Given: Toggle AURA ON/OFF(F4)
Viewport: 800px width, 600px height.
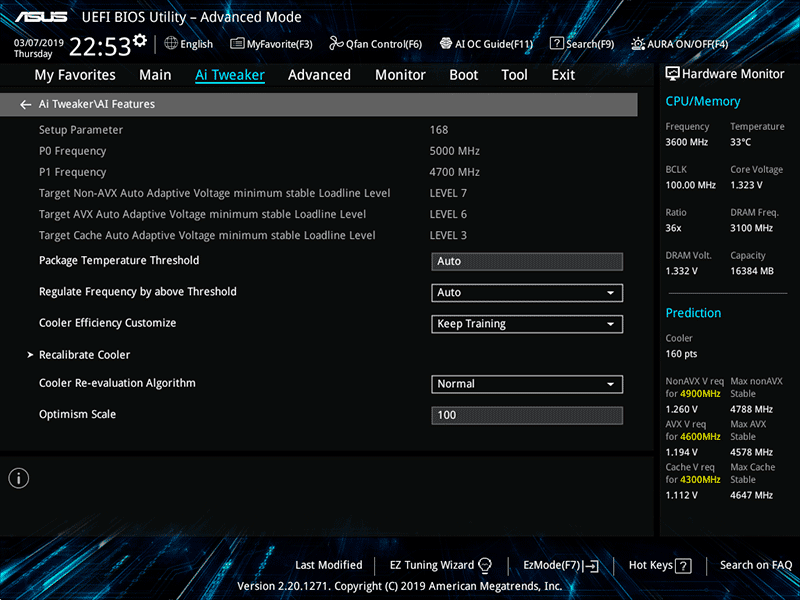Looking at the screenshot, I should [680, 44].
